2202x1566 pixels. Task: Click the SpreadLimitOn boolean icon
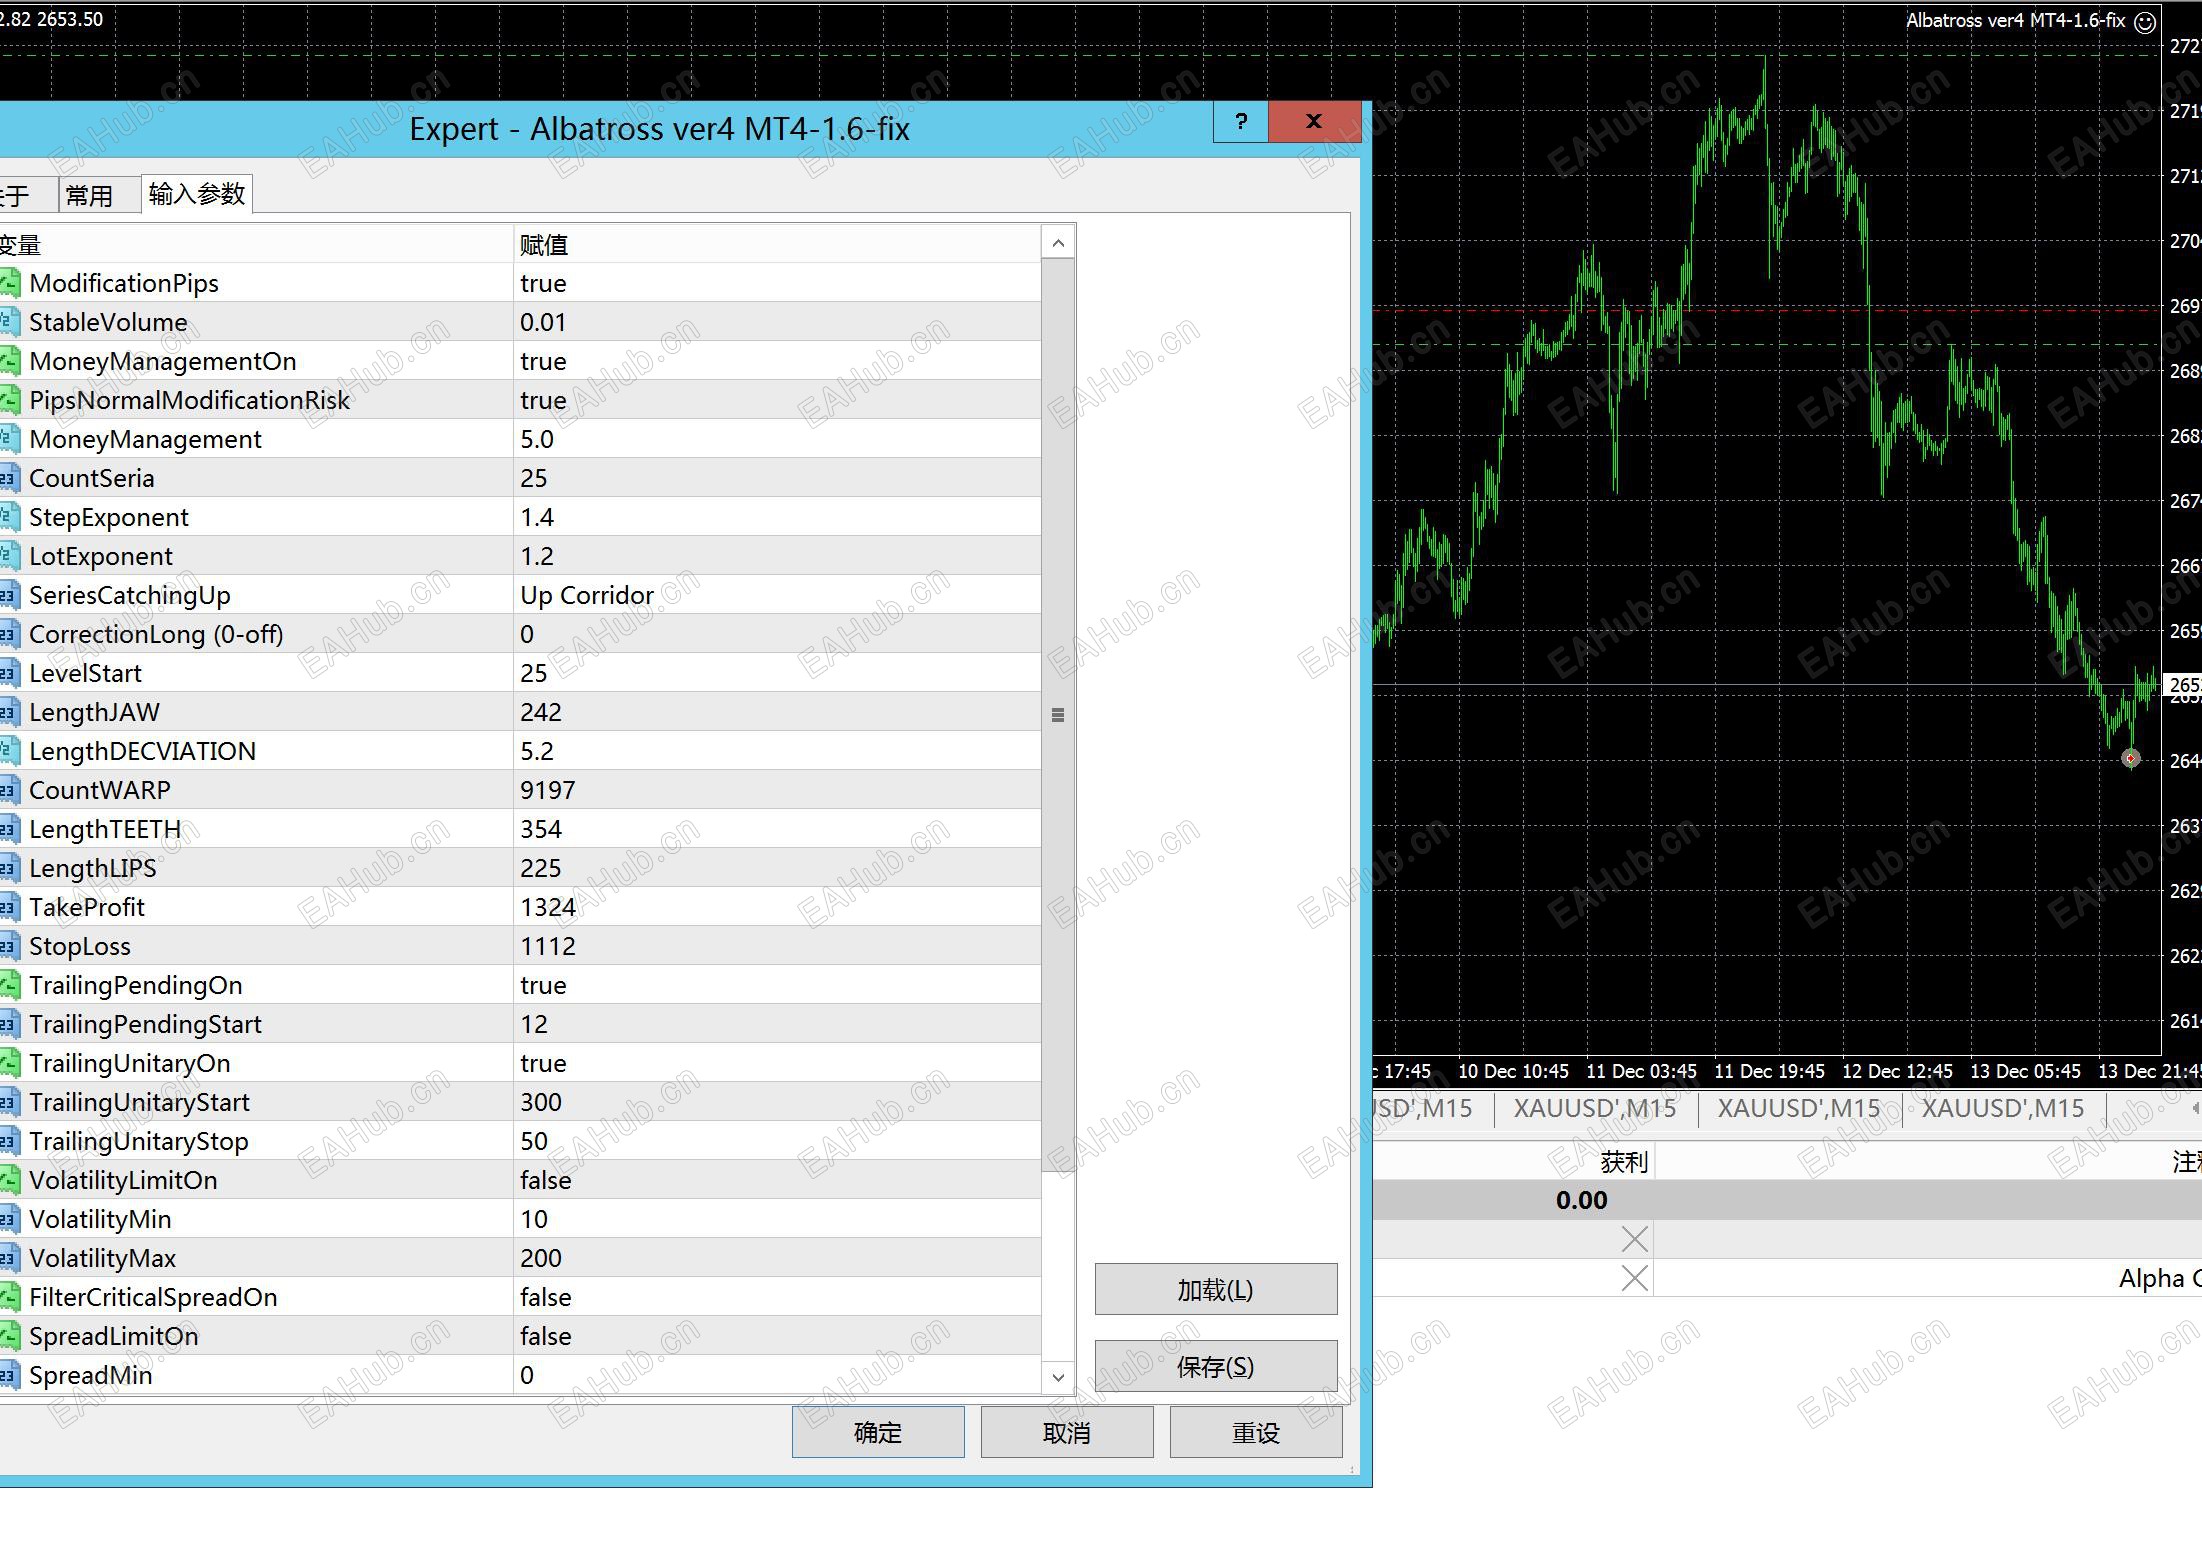[9, 1336]
